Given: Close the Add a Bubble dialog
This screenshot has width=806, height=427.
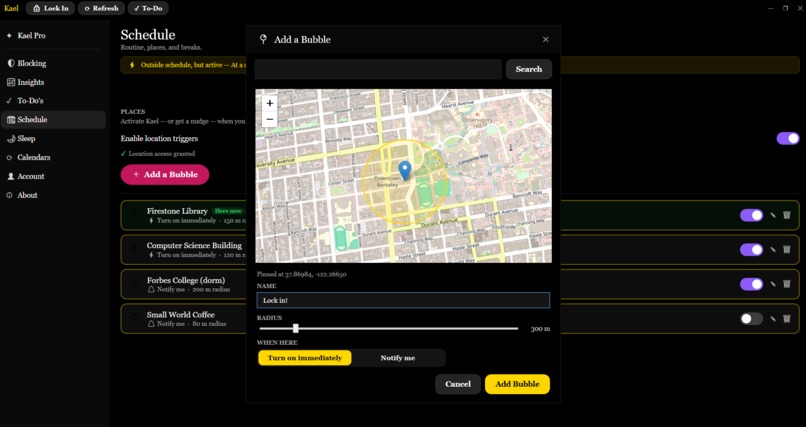Looking at the screenshot, I should coord(545,40).
